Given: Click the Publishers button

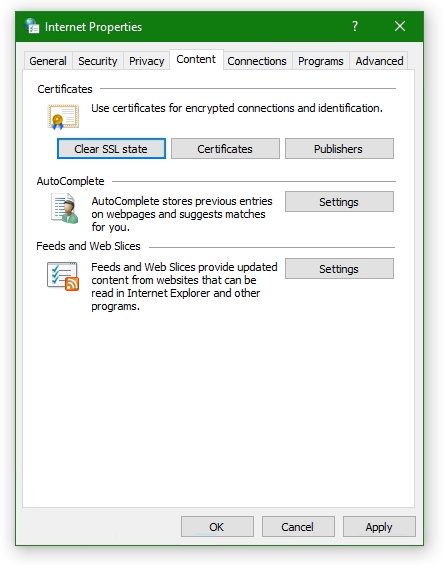Looking at the screenshot, I should point(339,148).
